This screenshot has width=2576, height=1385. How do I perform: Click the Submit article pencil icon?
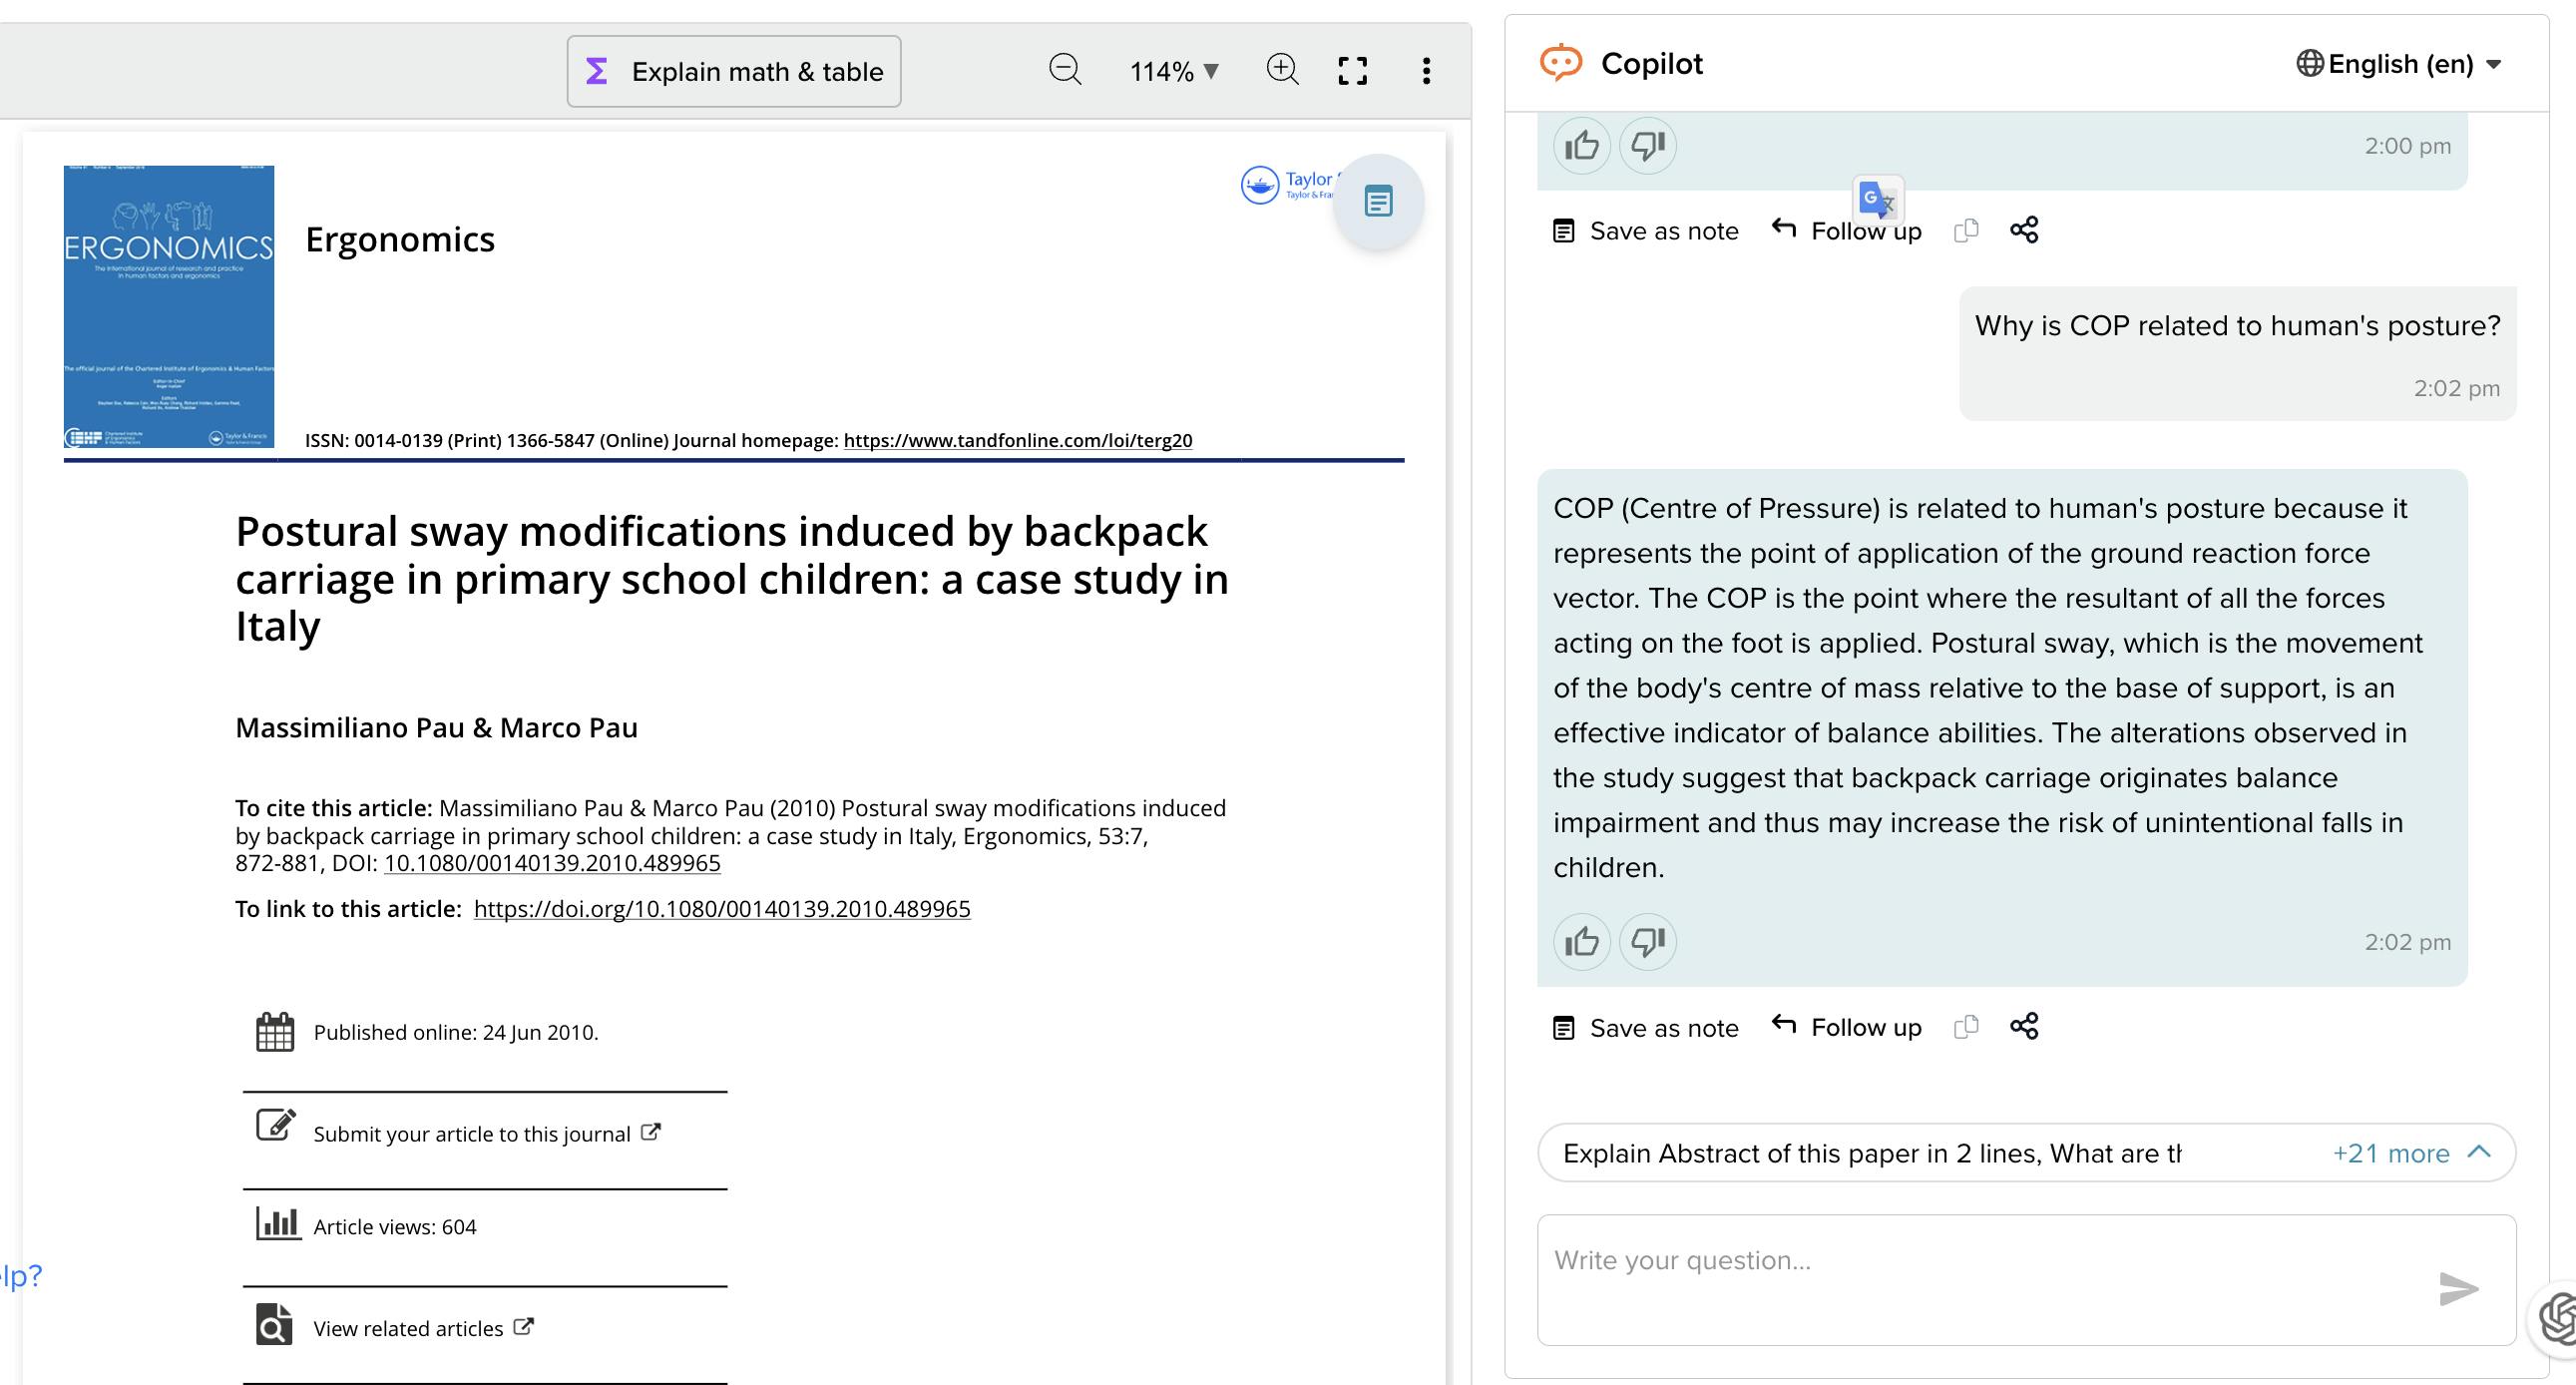[x=276, y=1125]
